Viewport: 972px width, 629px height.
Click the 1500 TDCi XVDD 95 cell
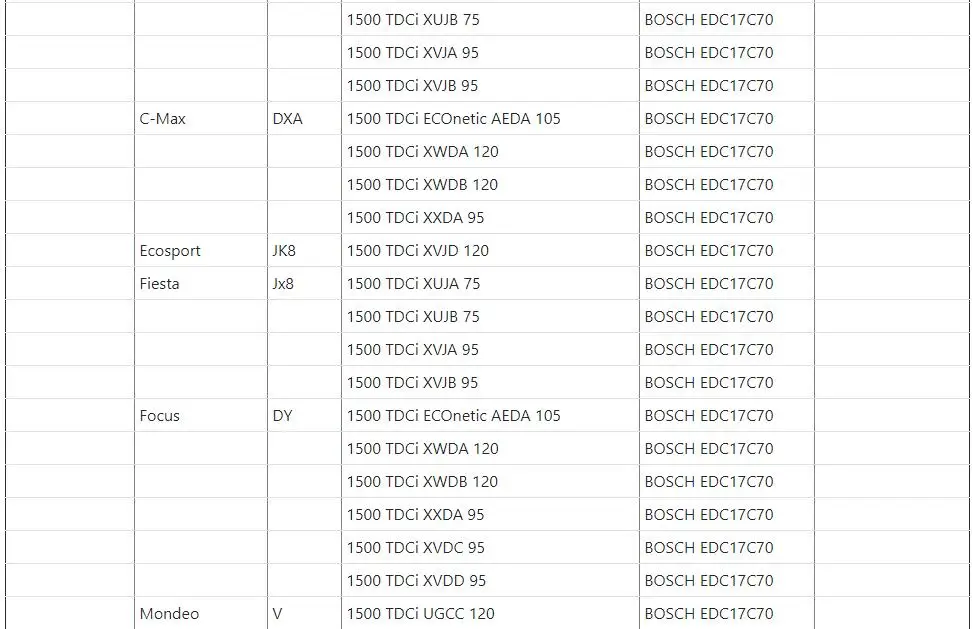pyautogui.click(x=490, y=580)
